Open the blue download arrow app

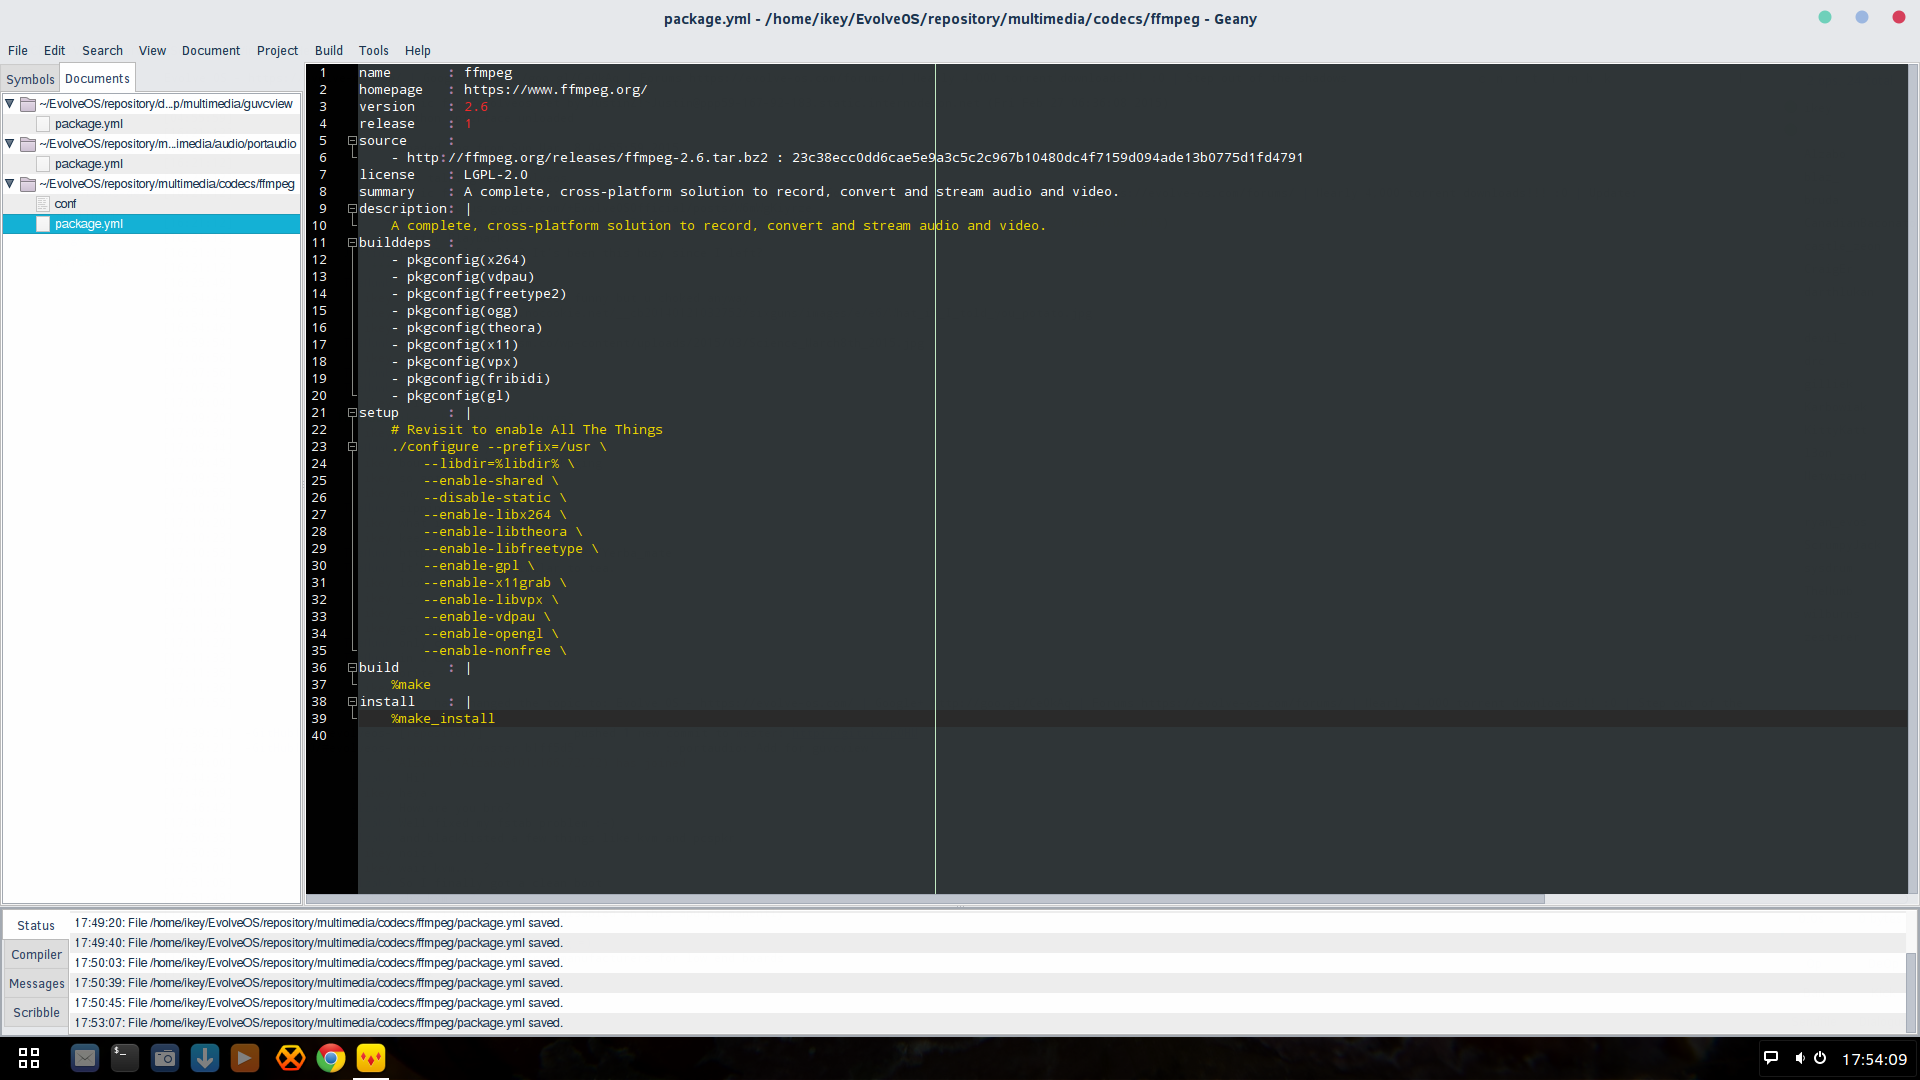[x=205, y=1058]
